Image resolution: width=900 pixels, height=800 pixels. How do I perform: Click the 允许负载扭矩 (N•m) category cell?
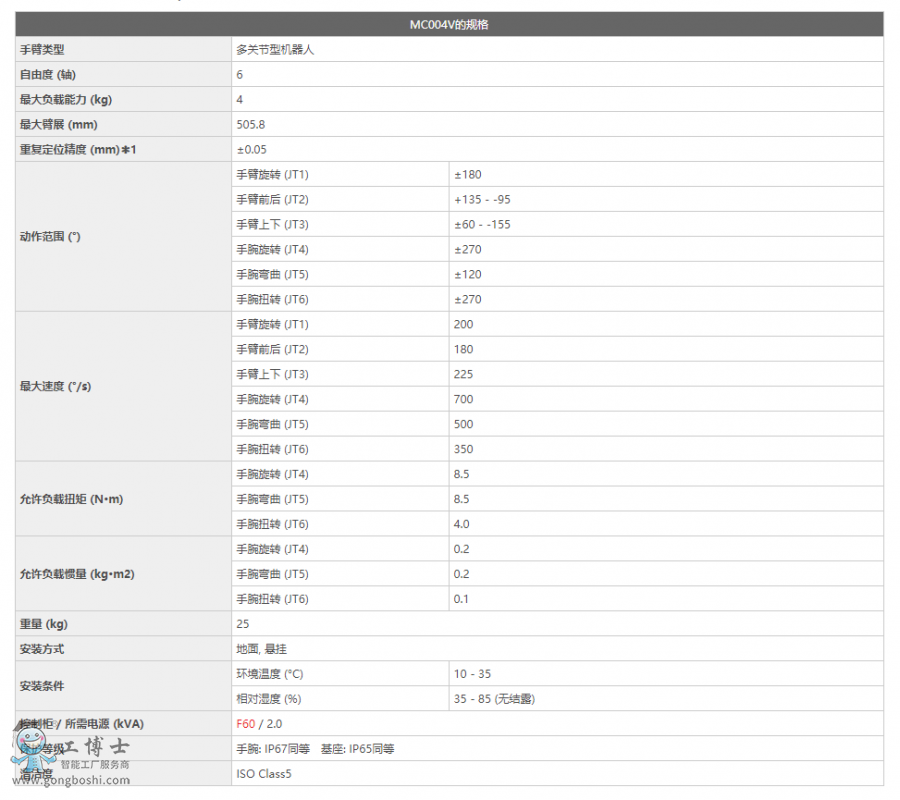tap(71, 499)
